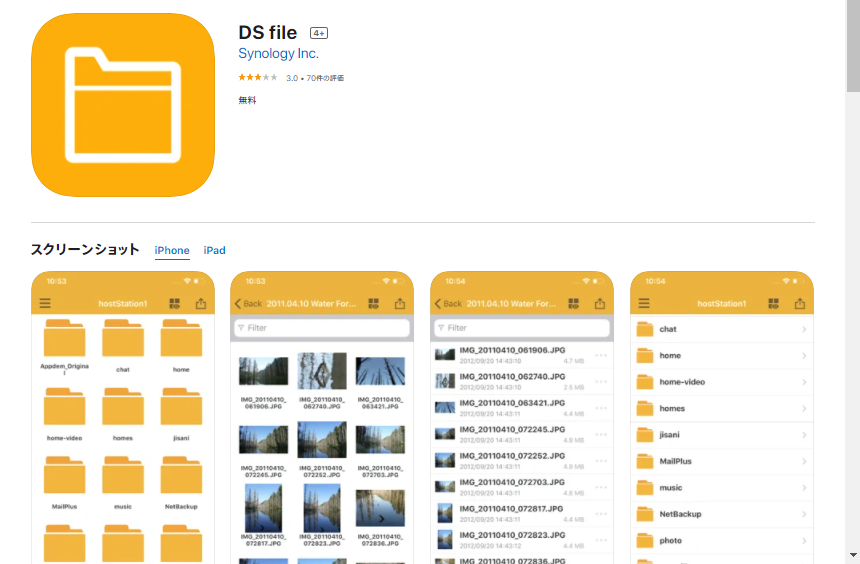Open thumbnail IMG_20110410_072245.JPG in photo grid
This screenshot has width=860, height=564.
tap(263, 439)
